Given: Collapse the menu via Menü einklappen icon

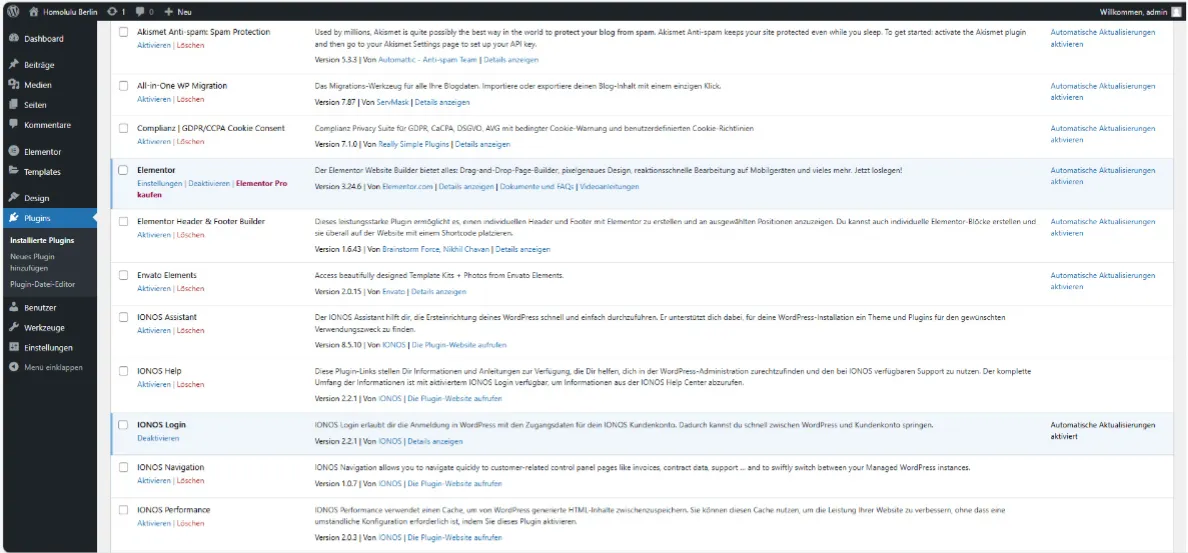Looking at the screenshot, I should (14, 367).
